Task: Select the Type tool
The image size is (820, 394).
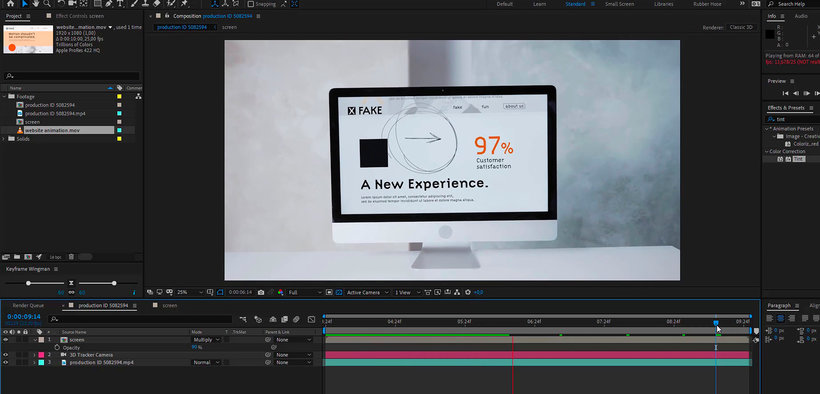Action: (x=121, y=4)
